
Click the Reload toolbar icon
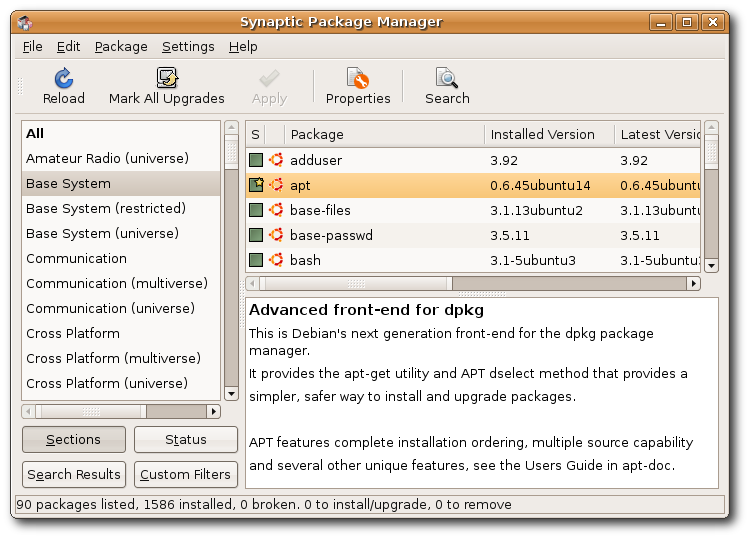pos(63,79)
